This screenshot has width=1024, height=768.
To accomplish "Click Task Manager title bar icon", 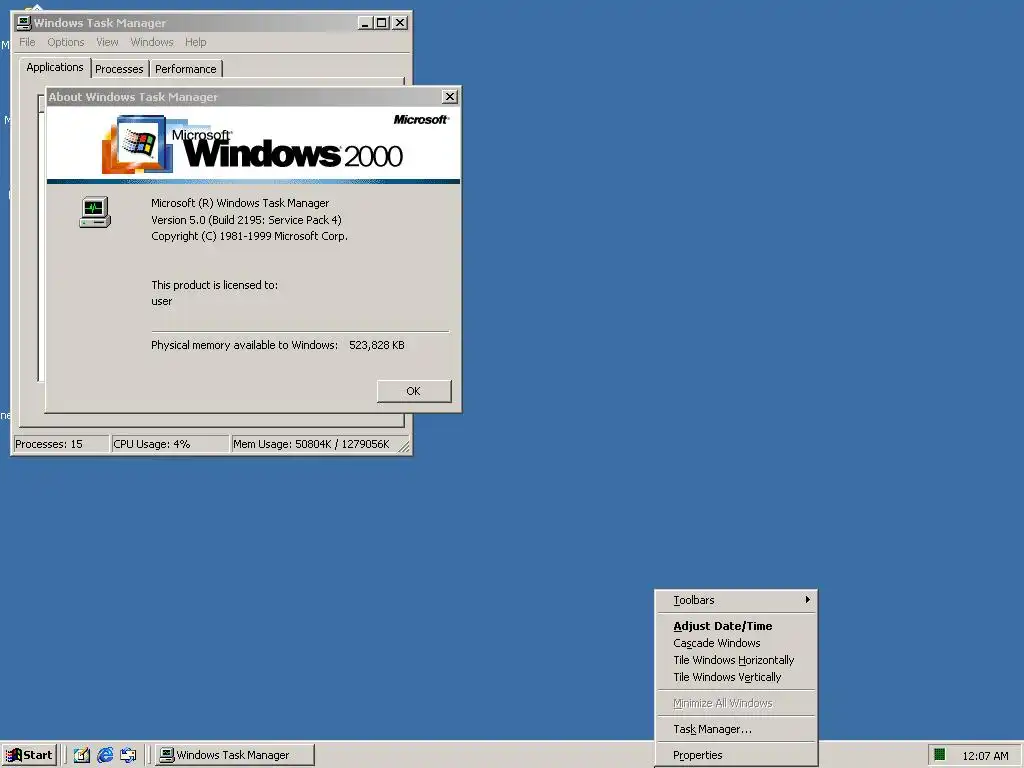I will pos(24,23).
